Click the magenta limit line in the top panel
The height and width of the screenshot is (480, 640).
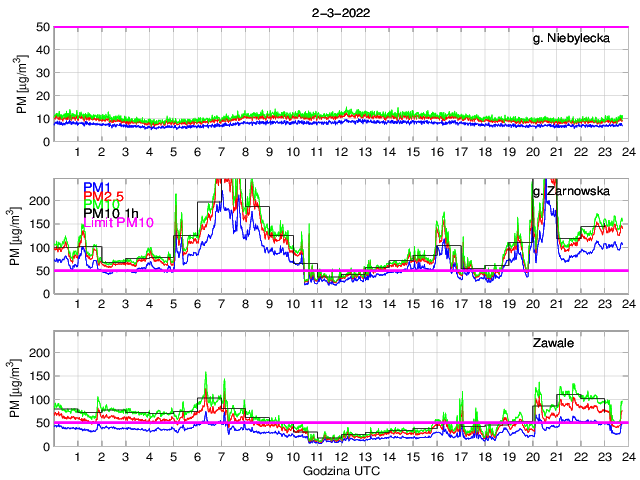pos(340,27)
